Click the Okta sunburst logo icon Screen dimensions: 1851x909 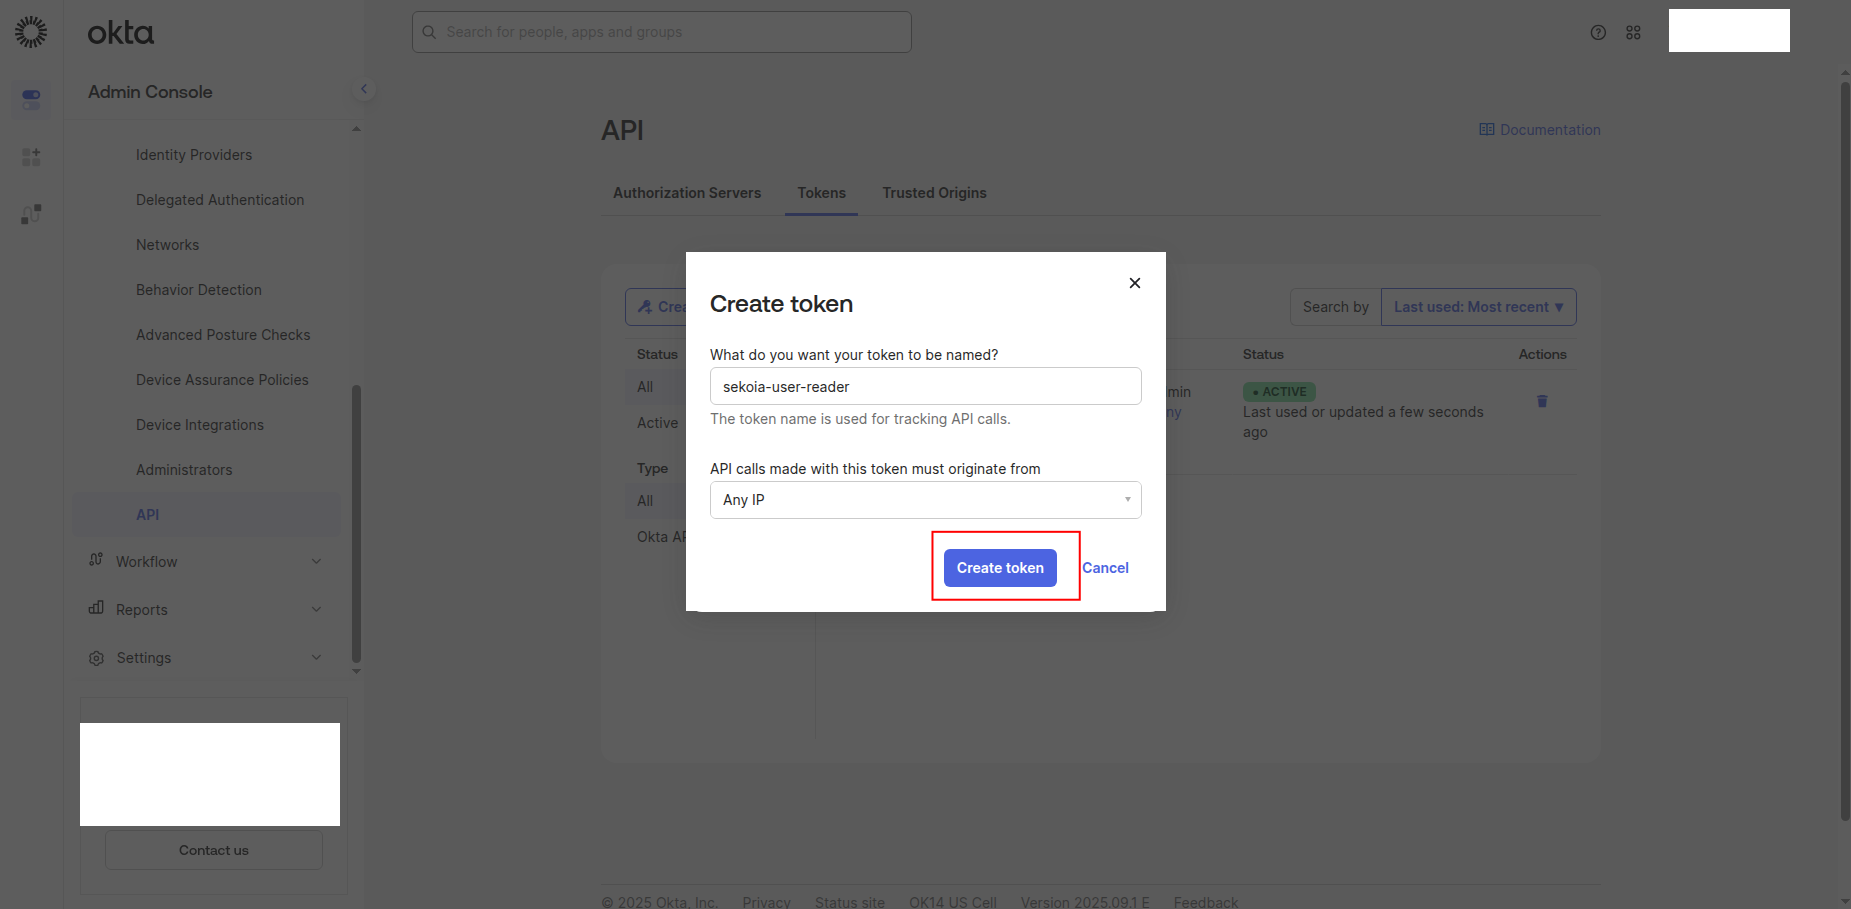(x=31, y=32)
